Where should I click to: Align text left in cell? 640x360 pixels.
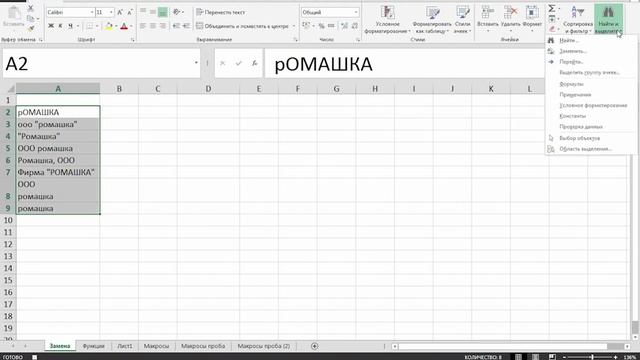point(143,26)
